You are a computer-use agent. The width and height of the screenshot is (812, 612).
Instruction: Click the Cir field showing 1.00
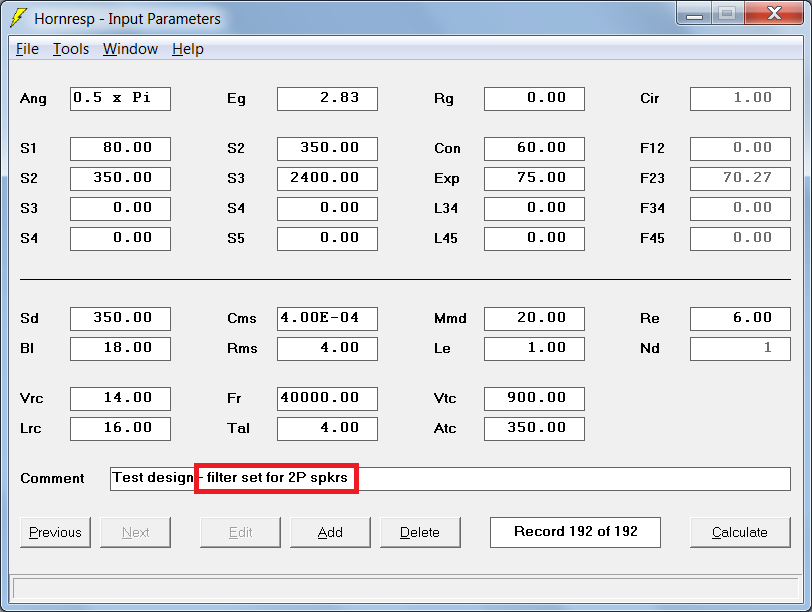[741, 99]
